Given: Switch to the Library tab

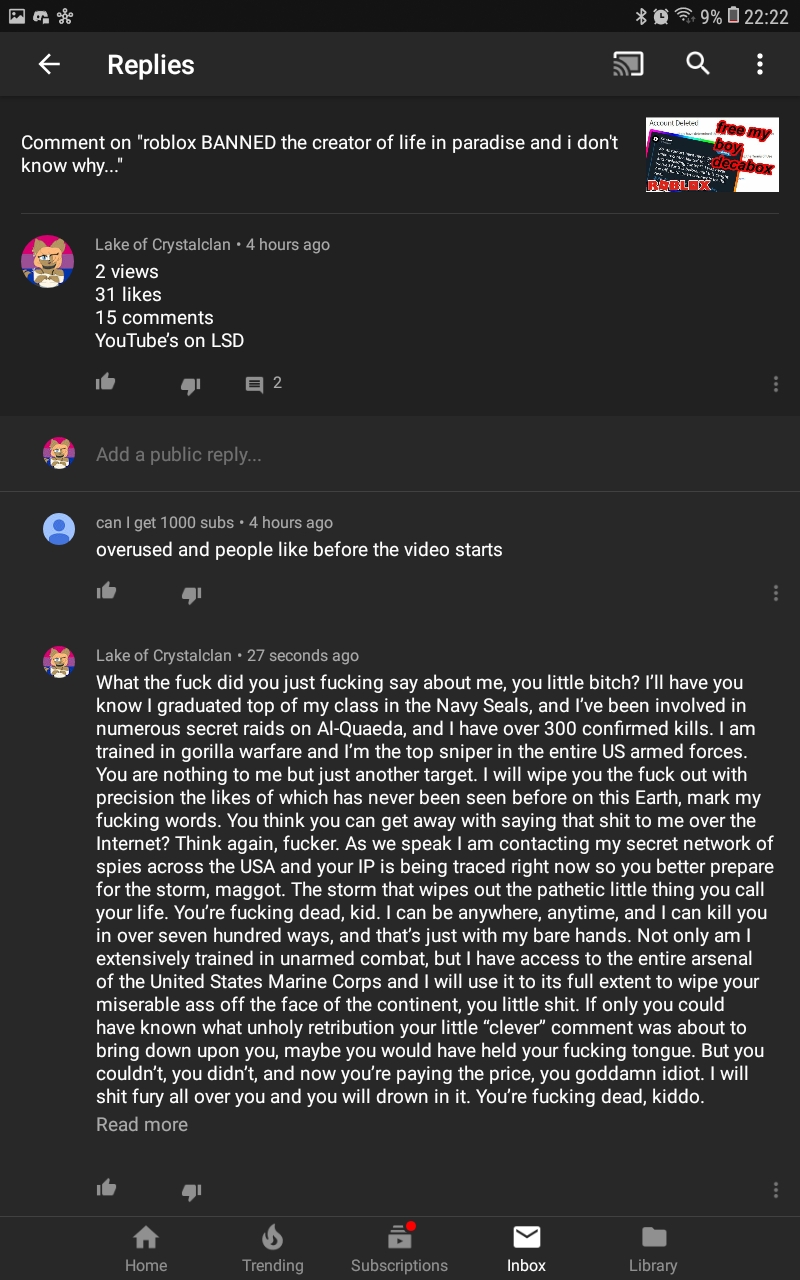Looking at the screenshot, I should coord(653,1245).
